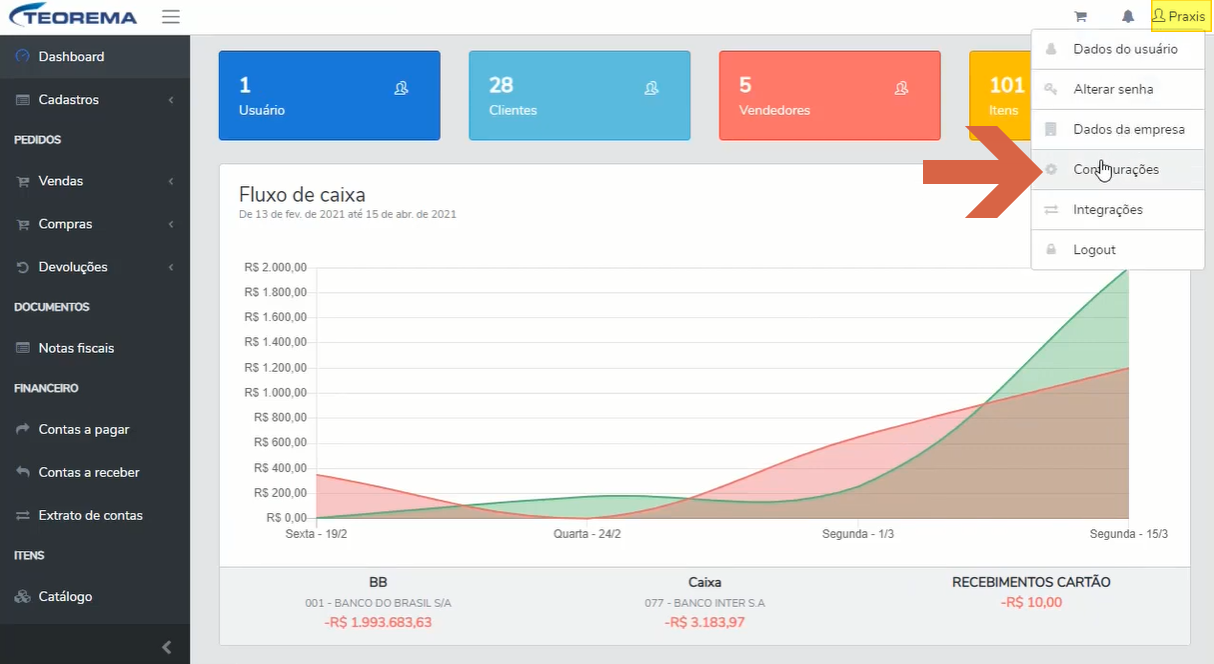Click the Notas fiscais document icon
1214x664 pixels.
coord(22,349)
